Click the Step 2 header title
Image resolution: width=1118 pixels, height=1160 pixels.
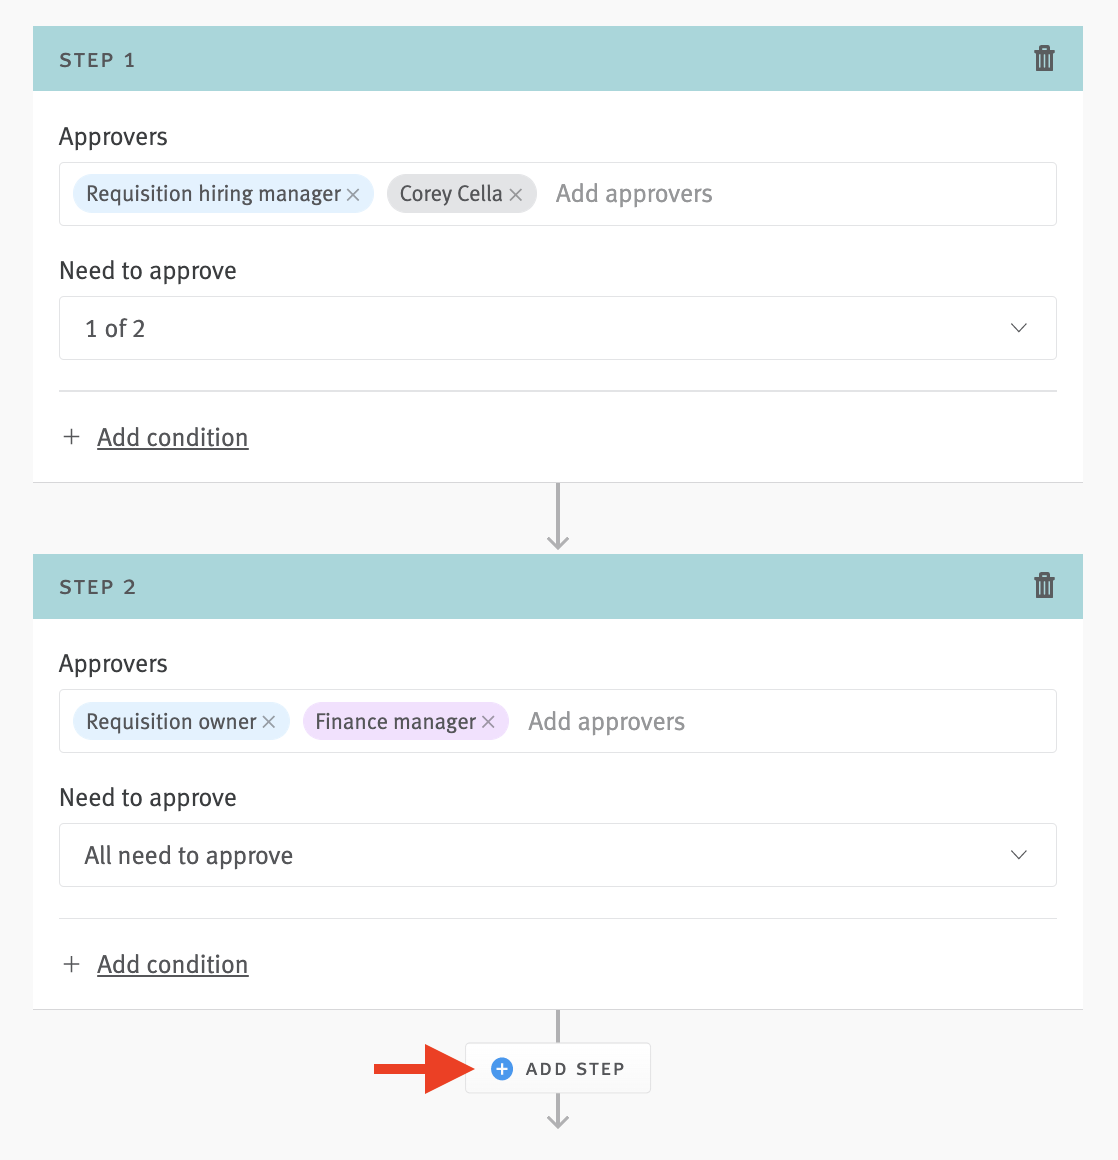point(97,587)
